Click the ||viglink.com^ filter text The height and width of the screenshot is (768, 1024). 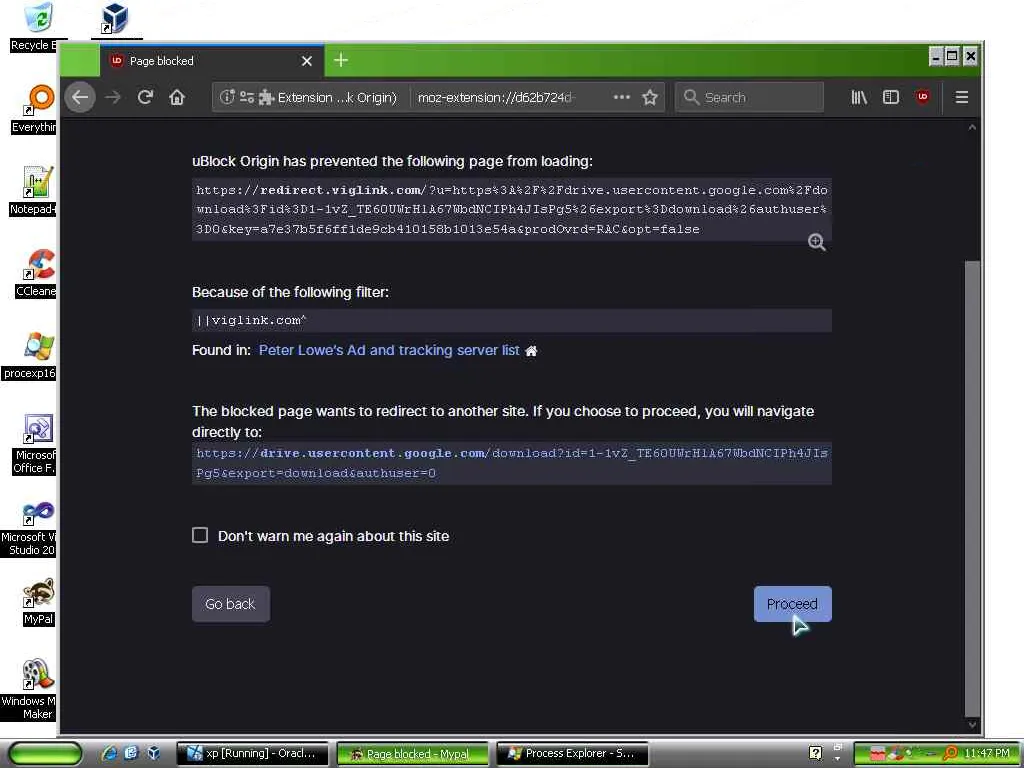[251, 320]
